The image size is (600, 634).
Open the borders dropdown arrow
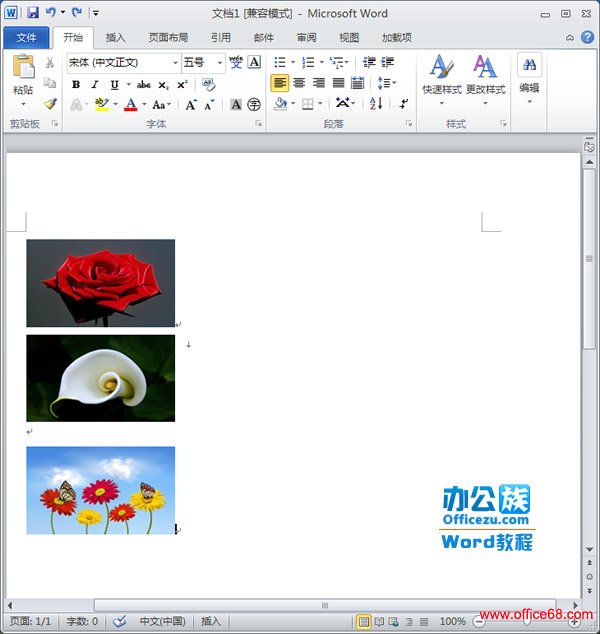320,104
